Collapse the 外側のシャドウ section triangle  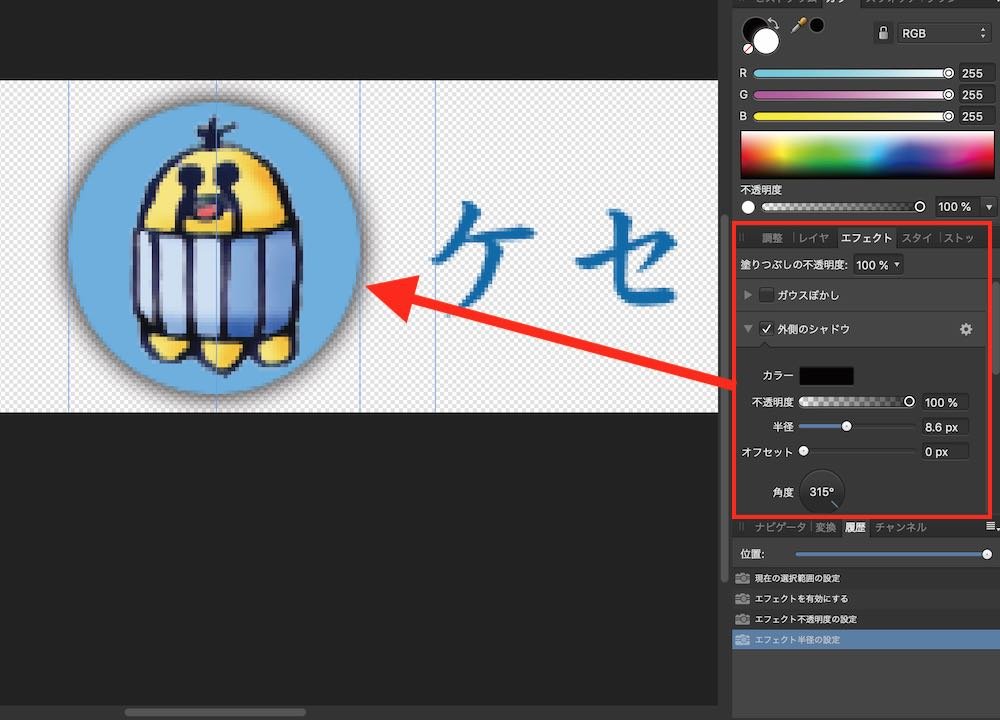point(747,329)
